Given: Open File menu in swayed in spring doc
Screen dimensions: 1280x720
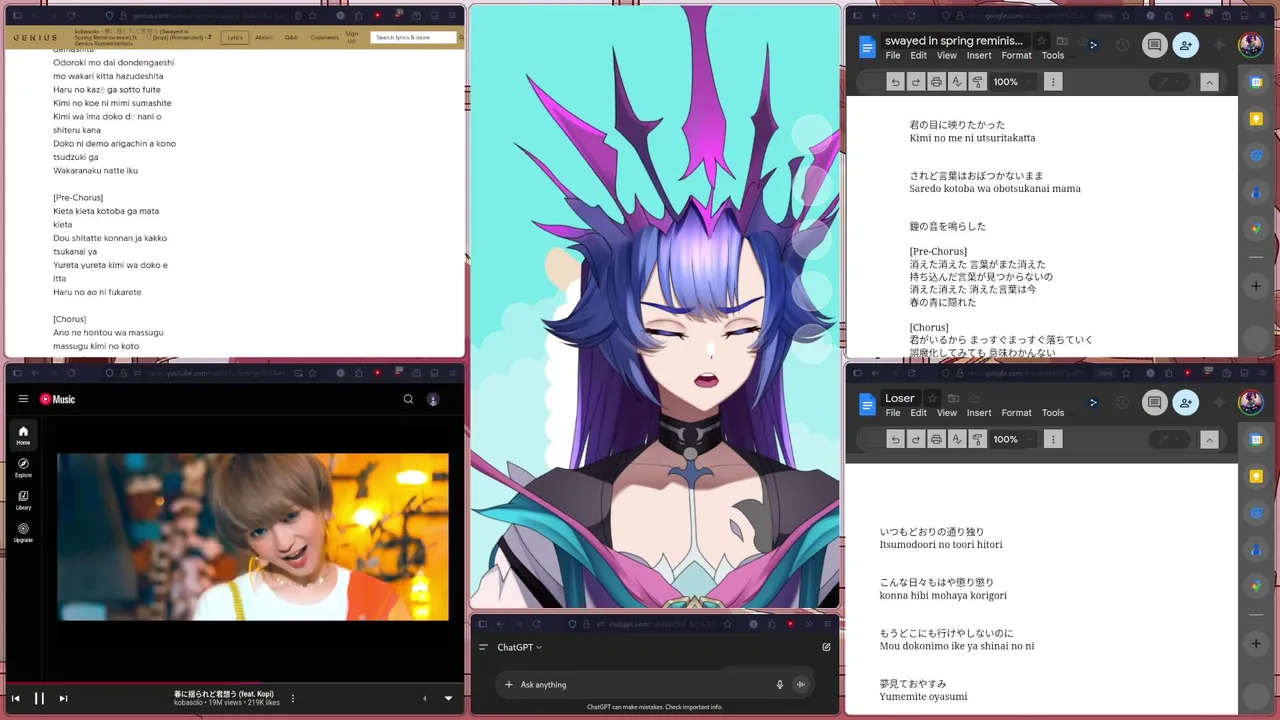Looking at the screenshot, I should pyautogui.click(x=893, y=55).
